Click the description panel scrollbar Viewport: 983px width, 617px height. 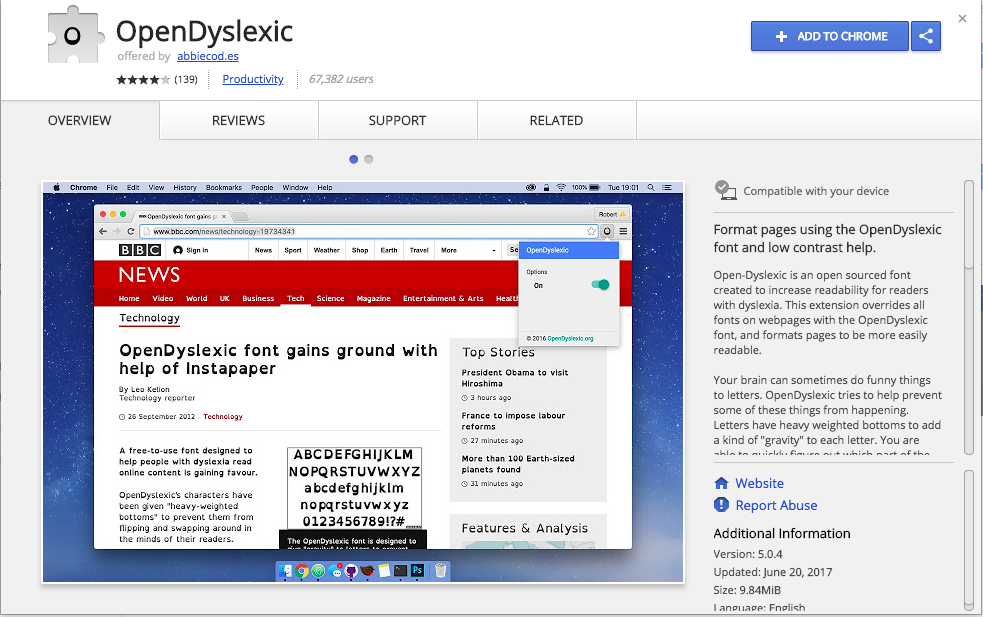[x=969, y=317]
